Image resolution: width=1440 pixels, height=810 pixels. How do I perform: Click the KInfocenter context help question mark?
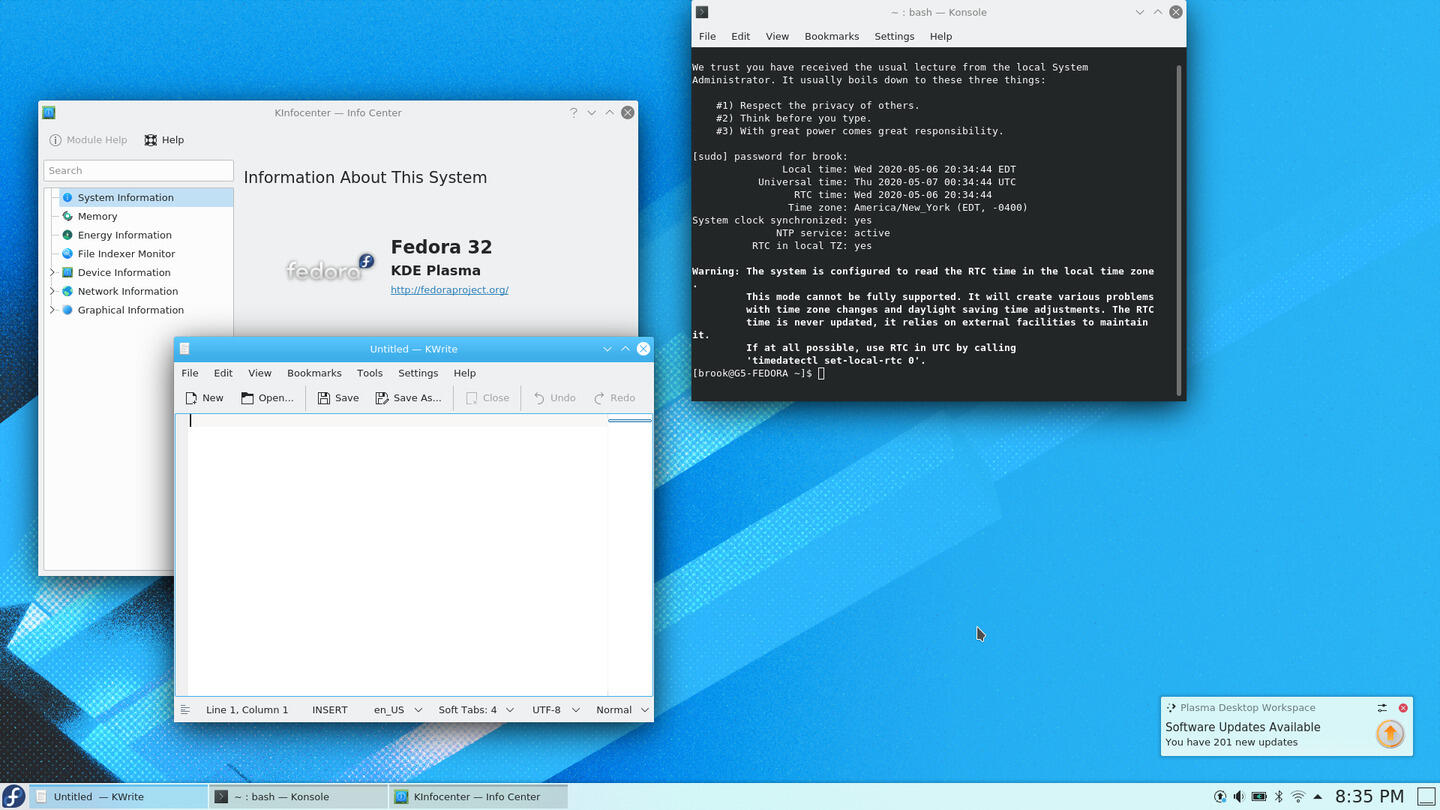pos(573,113)
